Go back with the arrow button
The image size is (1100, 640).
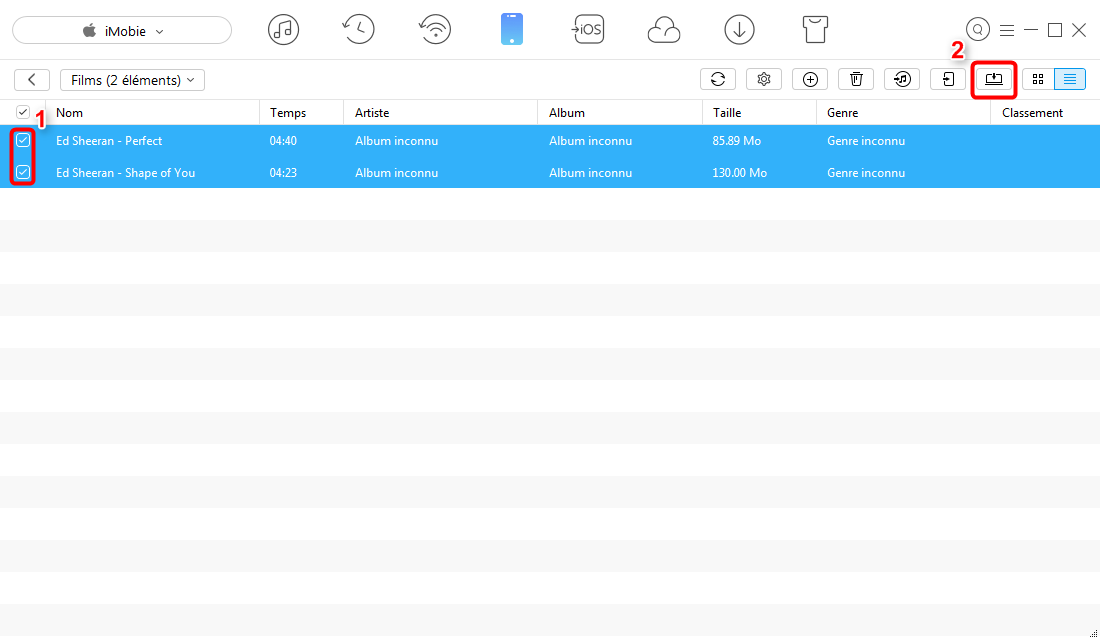[32, 80]
